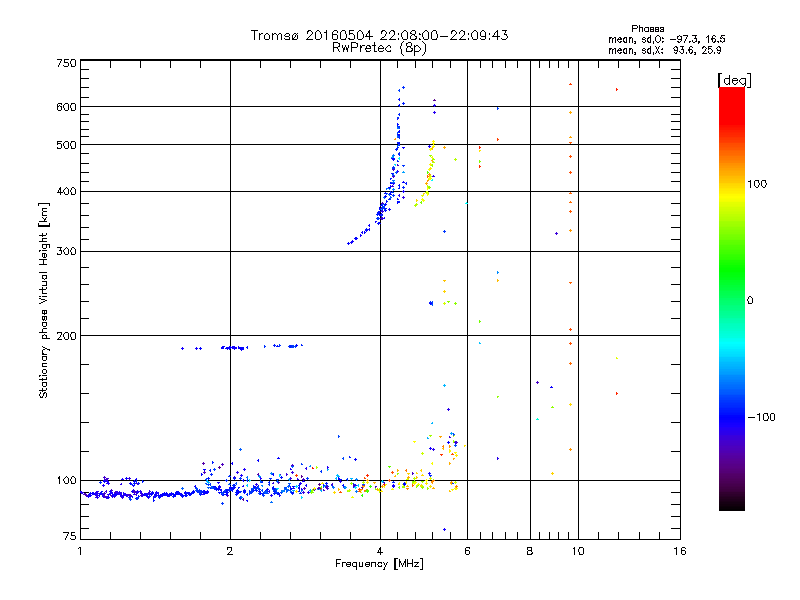Click the plot title "Tromsø 20160504 22:08:00-22:09:43"
The width and height of the screenshot is (800, 600).
[379, 35]
